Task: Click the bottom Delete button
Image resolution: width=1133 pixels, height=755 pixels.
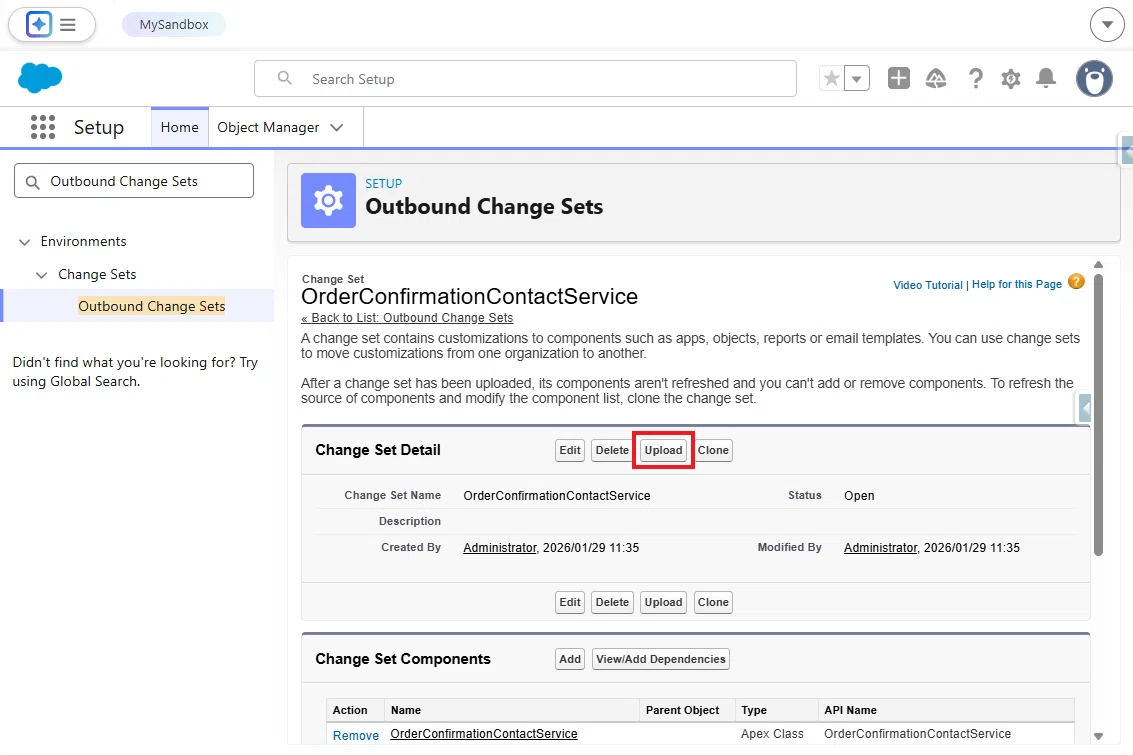Action: coord(612,602)
